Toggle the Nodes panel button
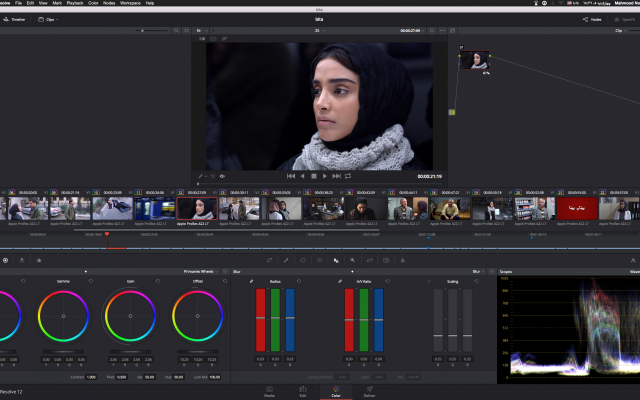The image size is (640, 400). point(592,19)
